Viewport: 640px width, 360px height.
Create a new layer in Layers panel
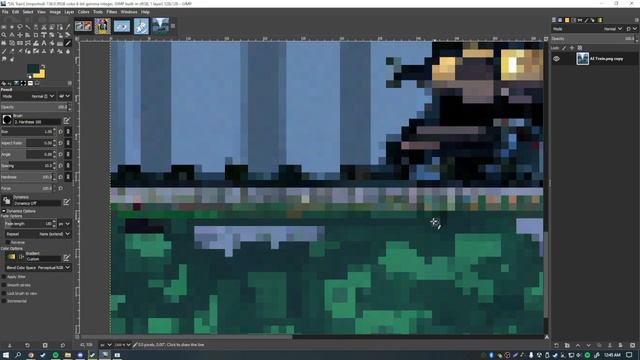pyautogui.click(x=556, y=345)
